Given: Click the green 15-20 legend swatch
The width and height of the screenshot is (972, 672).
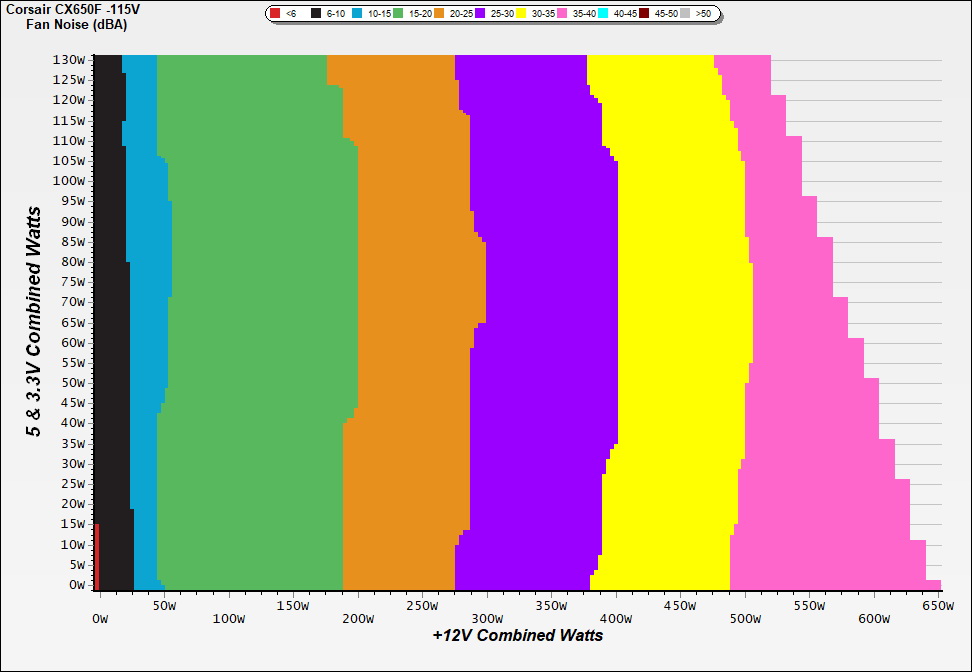Looking at the screenshot, I should 399,14.
